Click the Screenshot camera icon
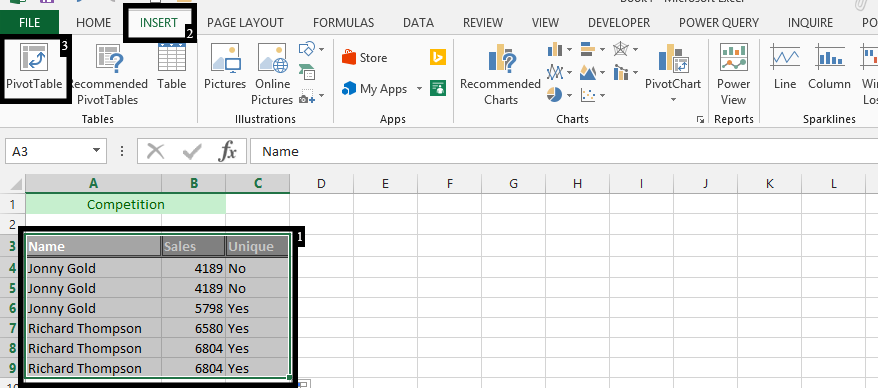The height and width of the screenshot is (388, 878). (x=306, y=96)
